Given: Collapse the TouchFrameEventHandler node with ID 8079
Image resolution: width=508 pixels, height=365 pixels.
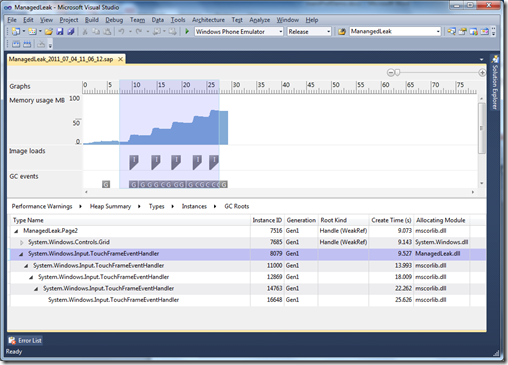Looking at the screenshot, I should tap(21, 254).
